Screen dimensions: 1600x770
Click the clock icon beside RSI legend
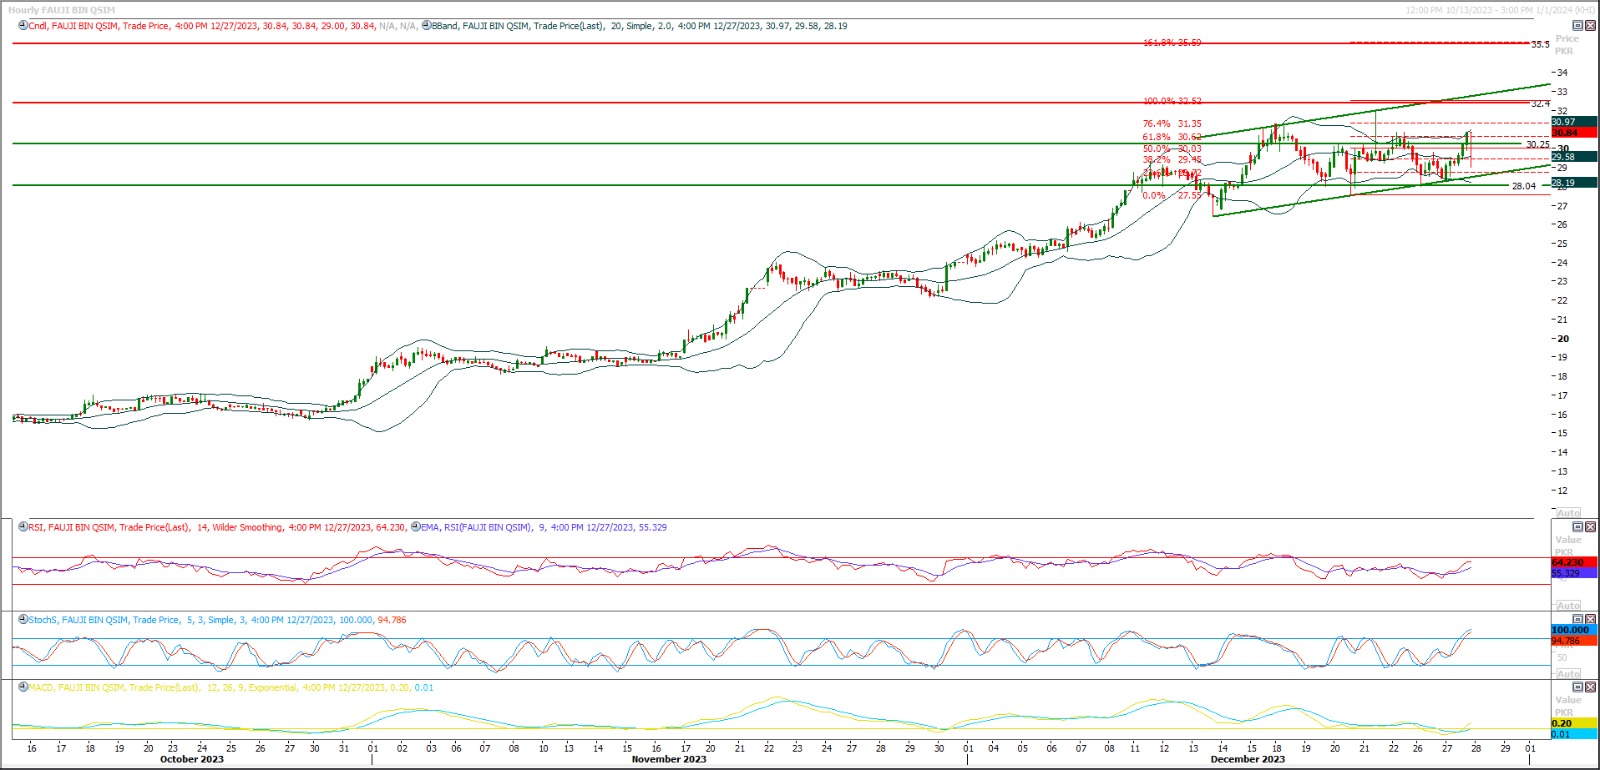coord(23,527)
